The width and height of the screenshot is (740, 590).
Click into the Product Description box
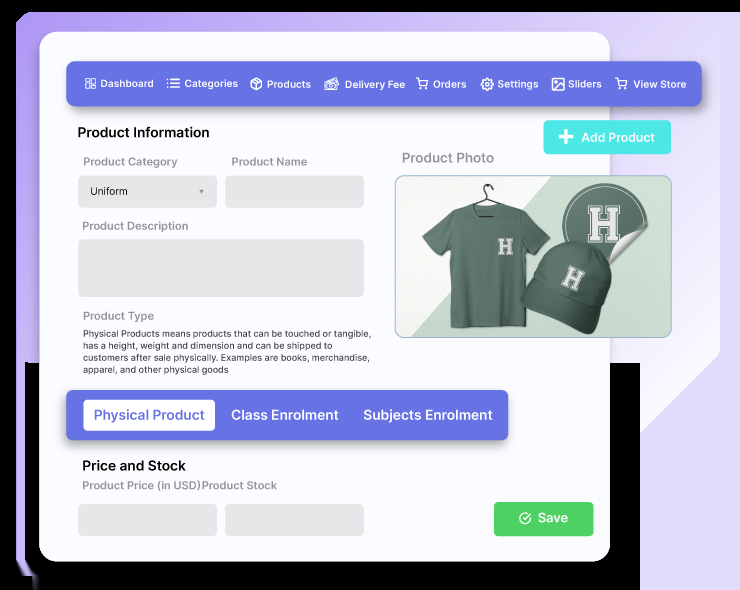click(x=221, y=268)
